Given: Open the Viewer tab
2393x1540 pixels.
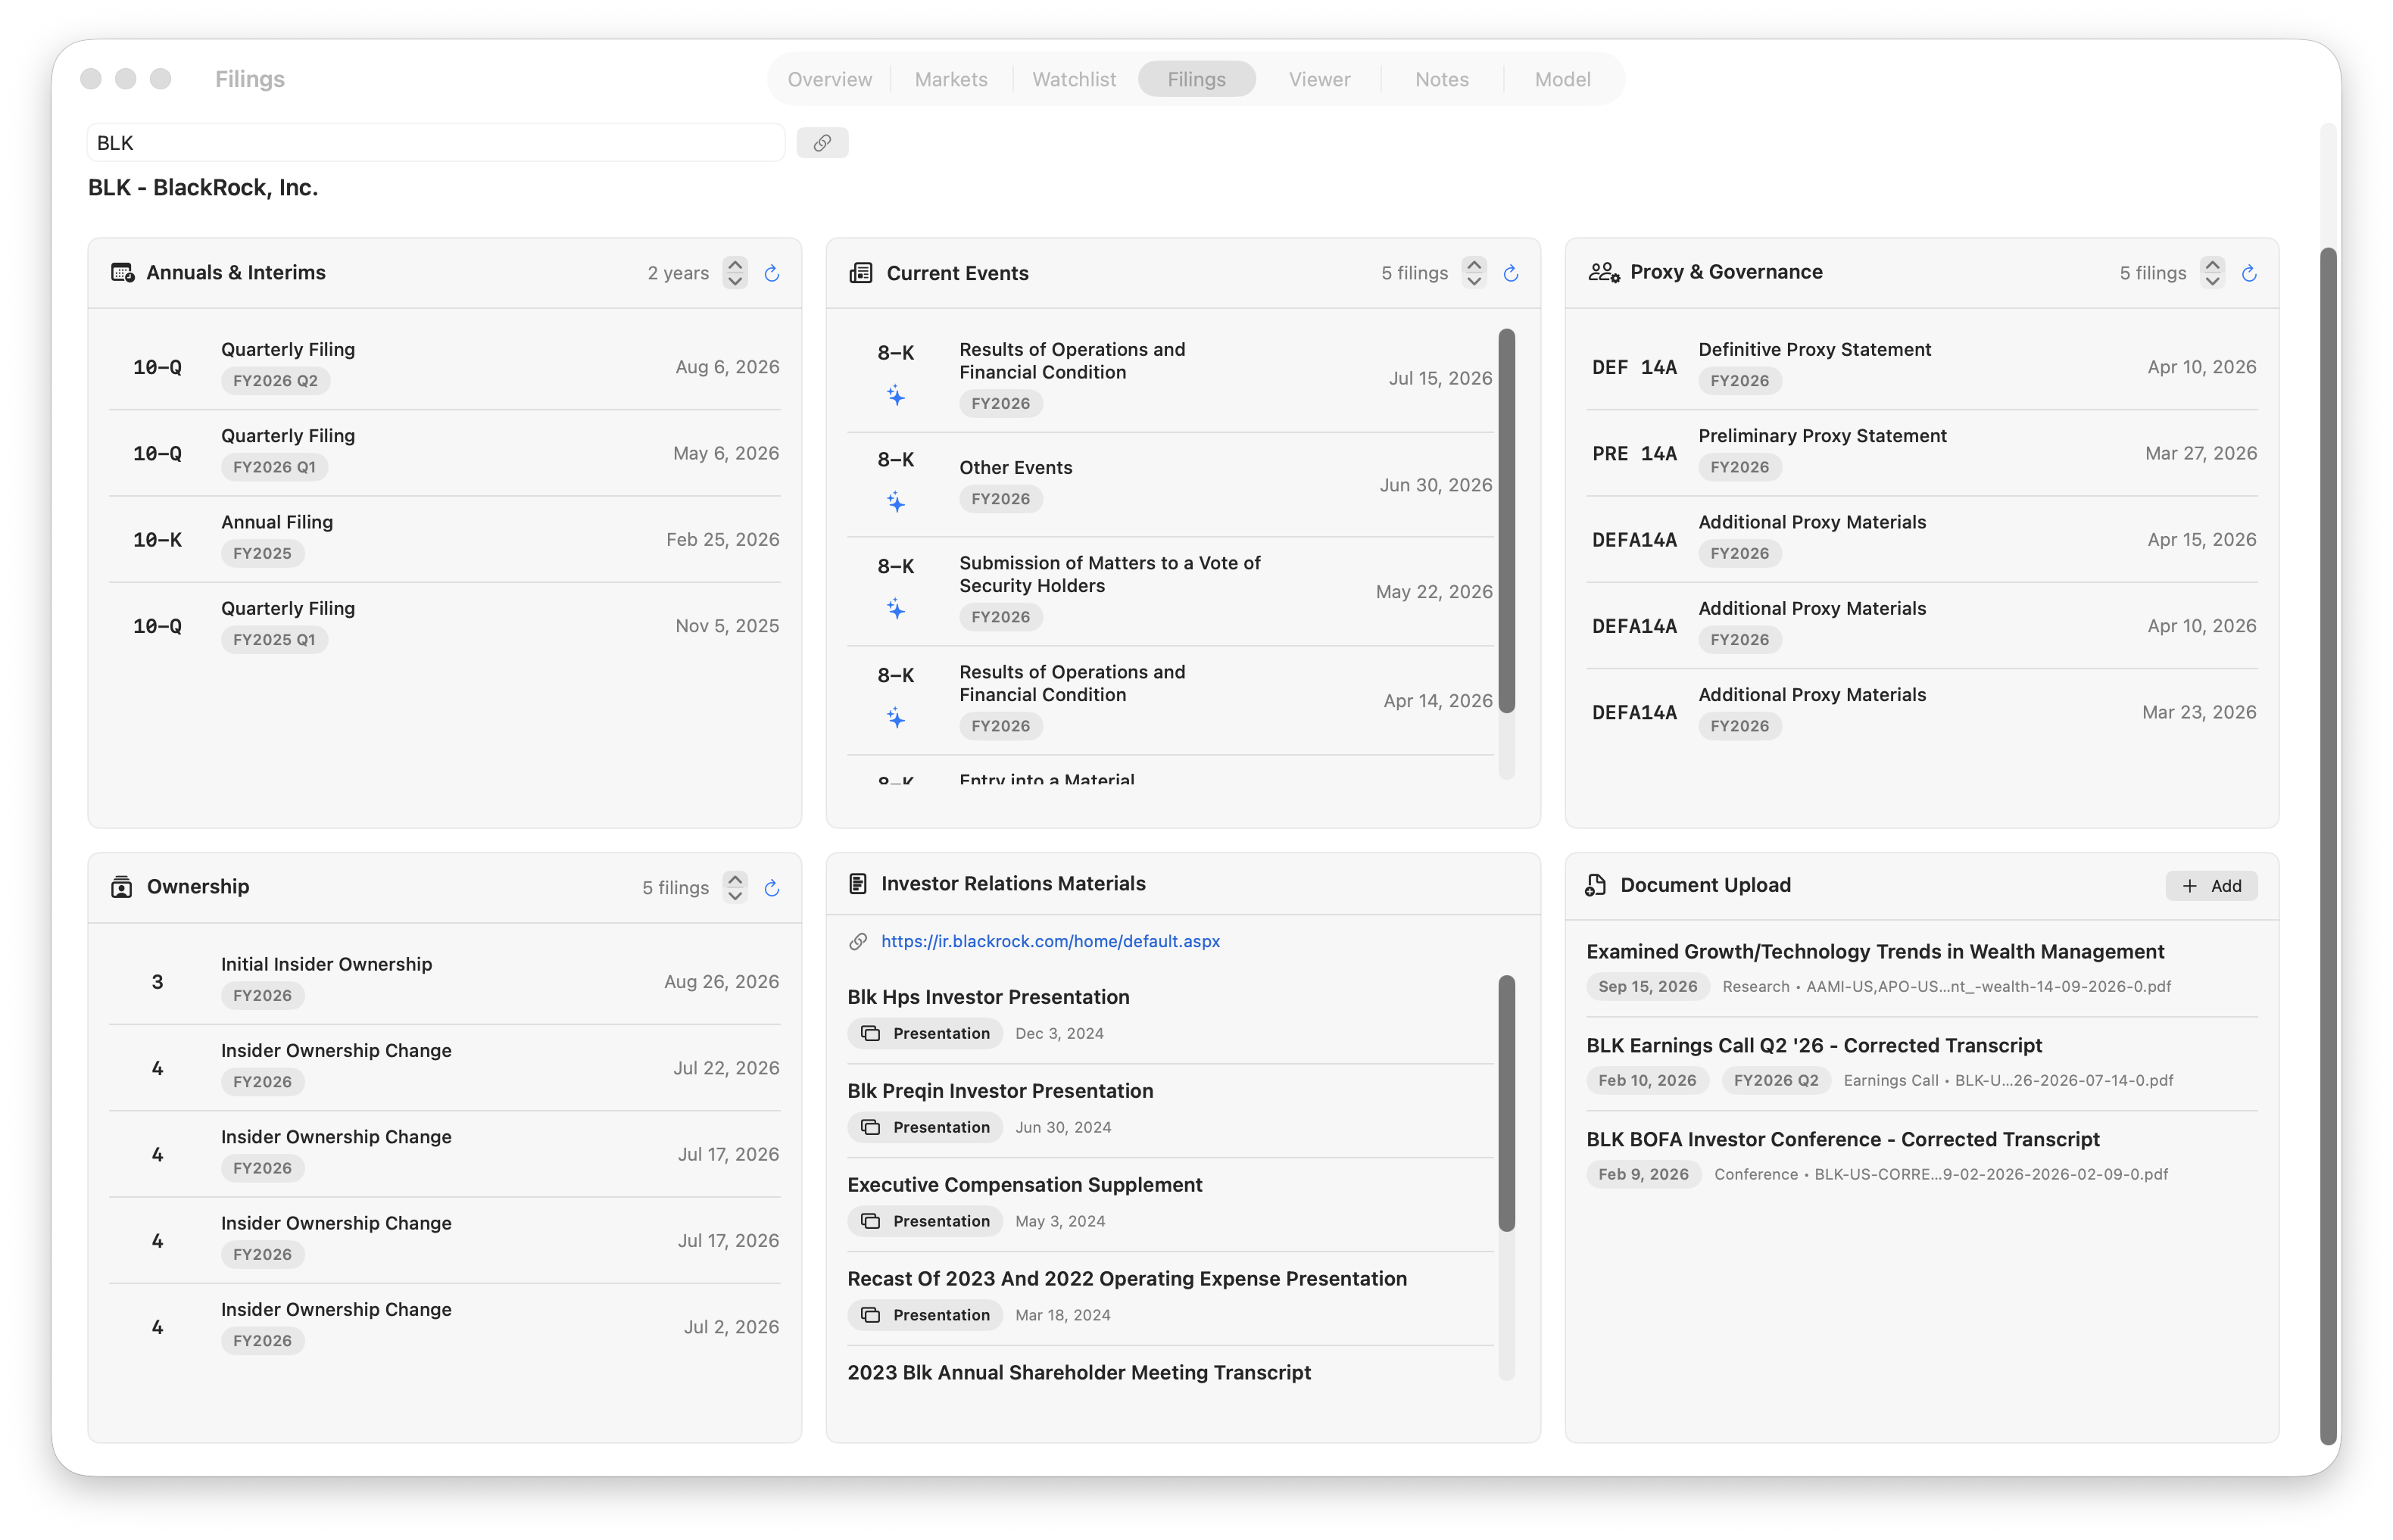Looking at the screenshot, I should [x=1319, y=79].
